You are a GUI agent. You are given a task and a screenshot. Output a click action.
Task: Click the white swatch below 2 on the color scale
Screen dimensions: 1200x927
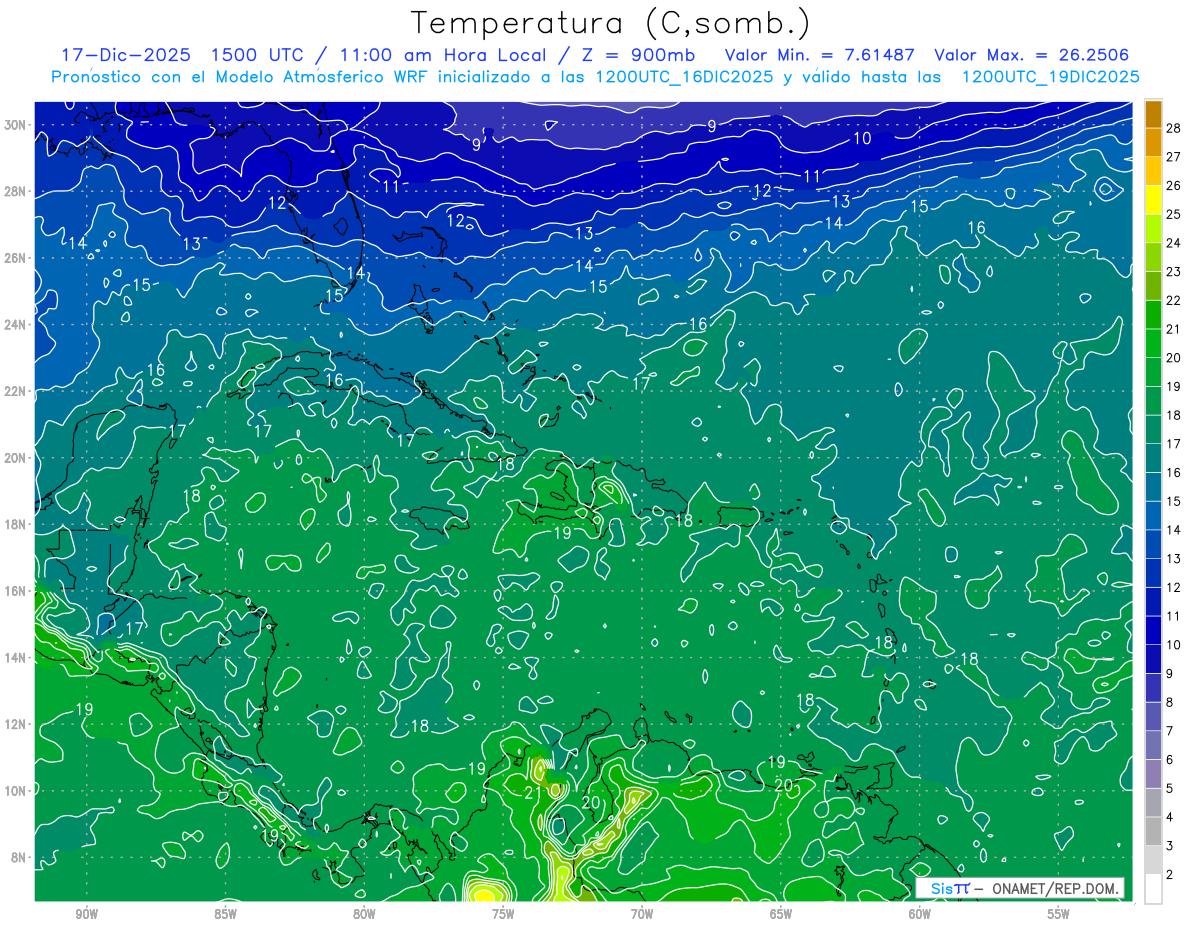tap(1153, 889)
